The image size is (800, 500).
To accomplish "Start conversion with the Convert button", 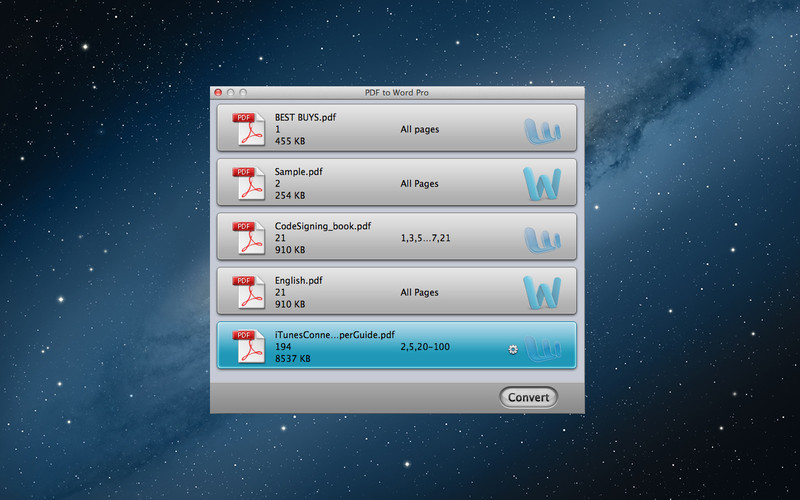I will [x=528, y=397].
